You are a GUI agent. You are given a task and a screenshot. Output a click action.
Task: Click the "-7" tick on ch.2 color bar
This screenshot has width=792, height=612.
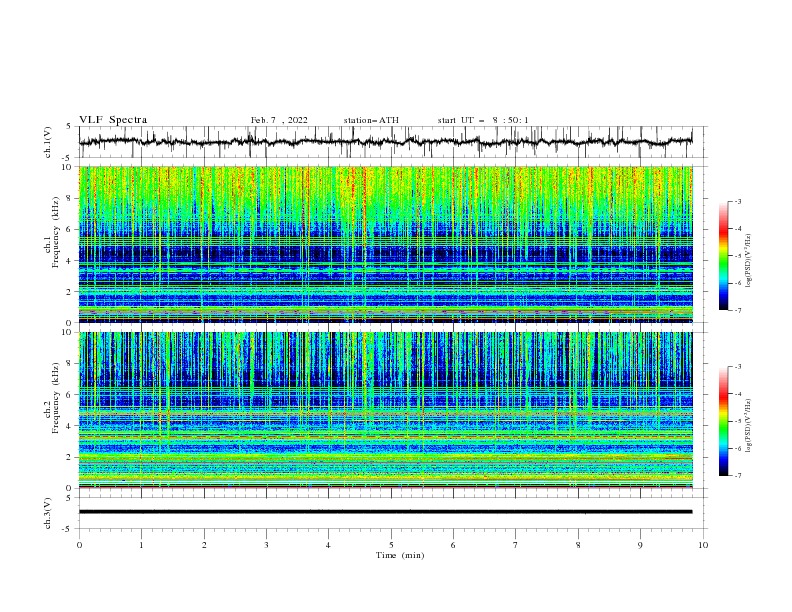pyautogui.click(x=737, y=475)
